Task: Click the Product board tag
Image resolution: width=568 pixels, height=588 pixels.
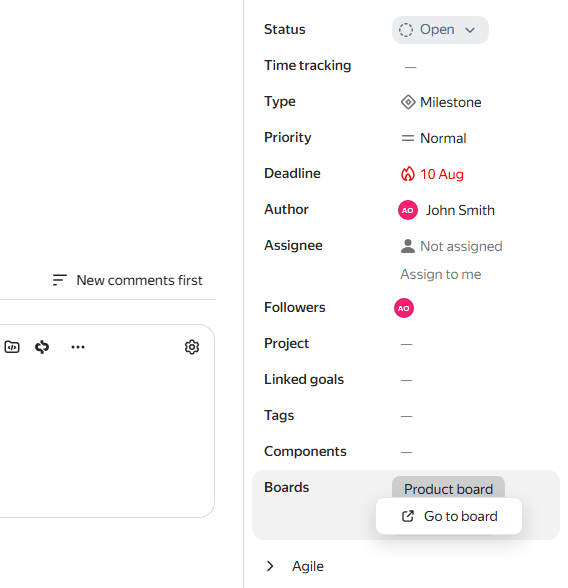Action: pyautogui.click(x=448, y=487)
